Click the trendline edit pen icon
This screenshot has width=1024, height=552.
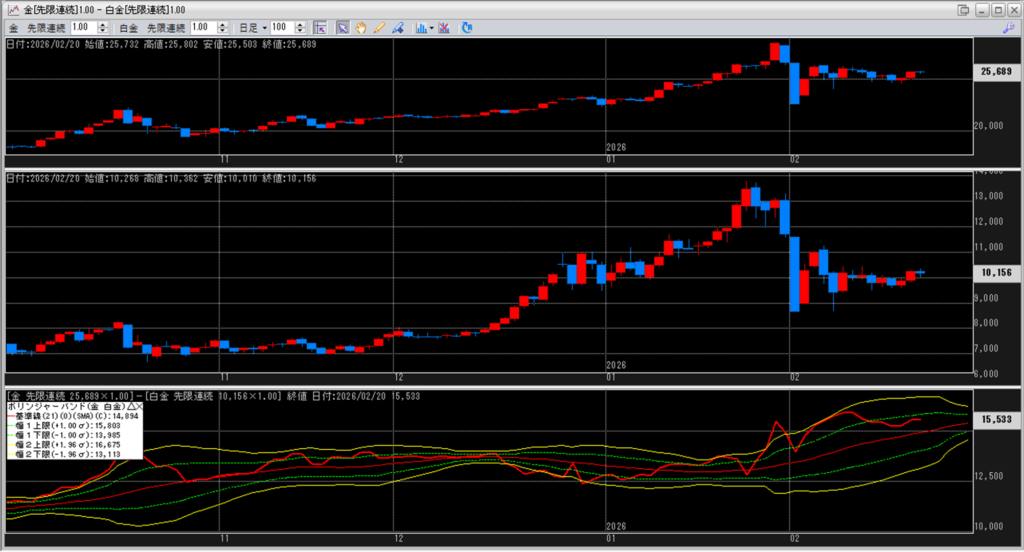pos(398,27)
